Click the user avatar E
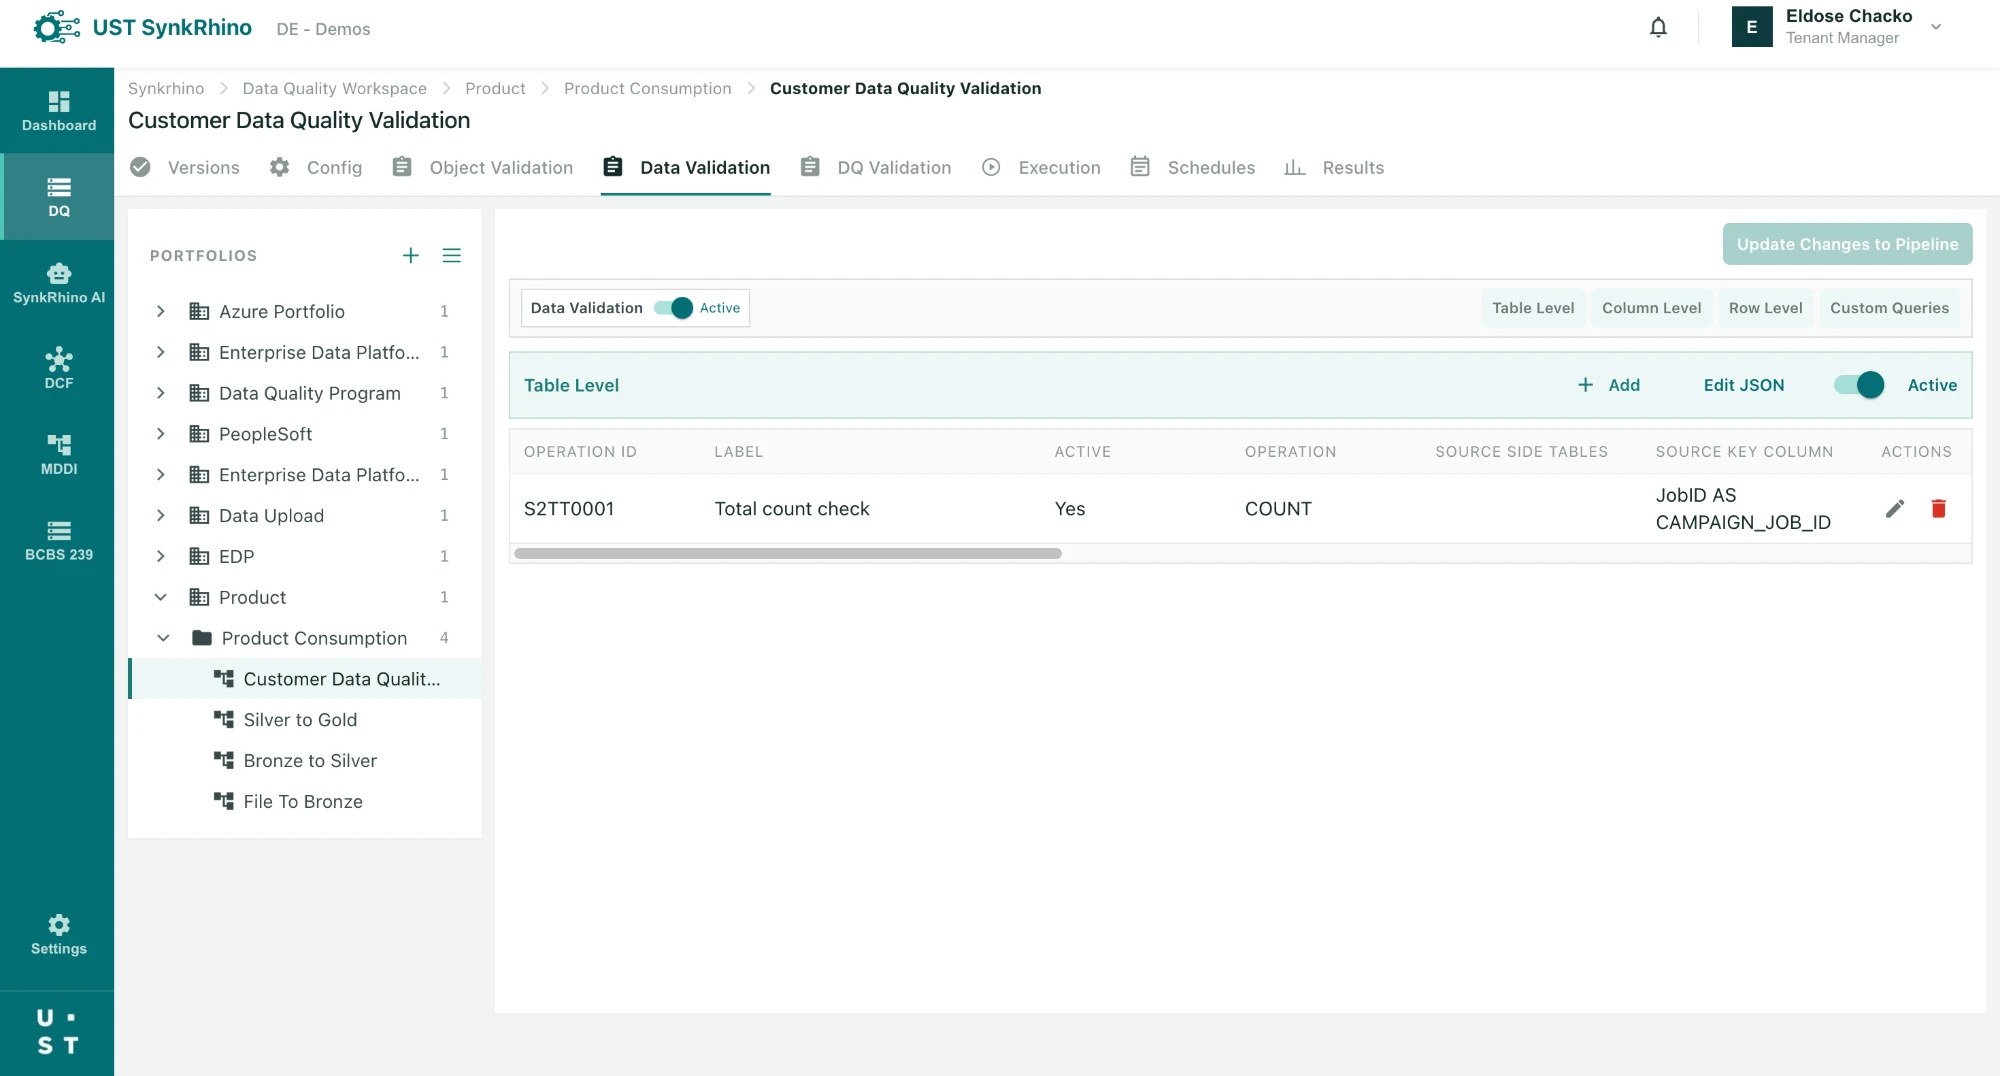The width and height of the screenshot is (2000, 1076). tap(1751, 27)
